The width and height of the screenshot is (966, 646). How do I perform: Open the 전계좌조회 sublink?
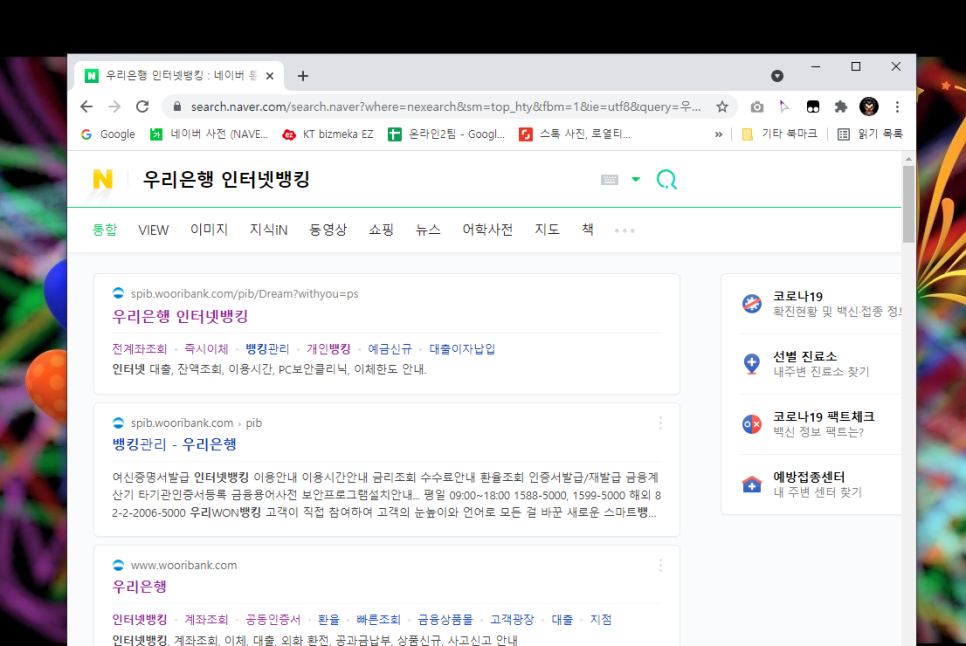pos(140,349)
